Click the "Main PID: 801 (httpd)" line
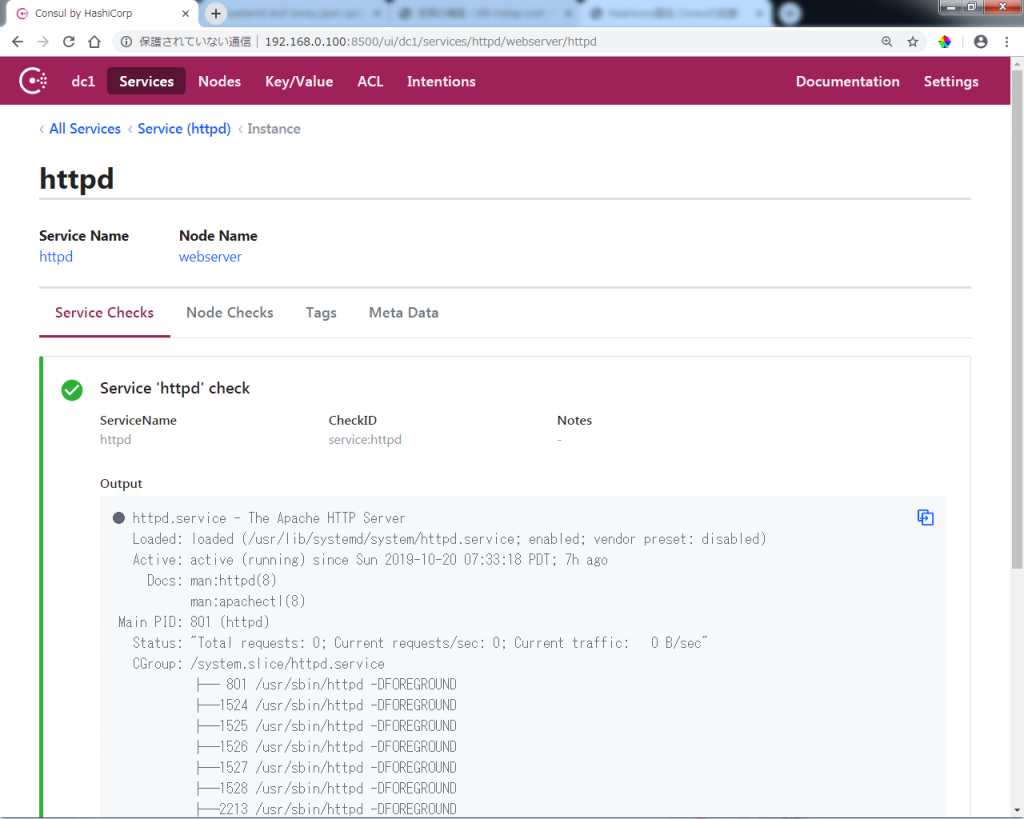Viewport: 1024px width, 819px height. click(x=193, y=622)
